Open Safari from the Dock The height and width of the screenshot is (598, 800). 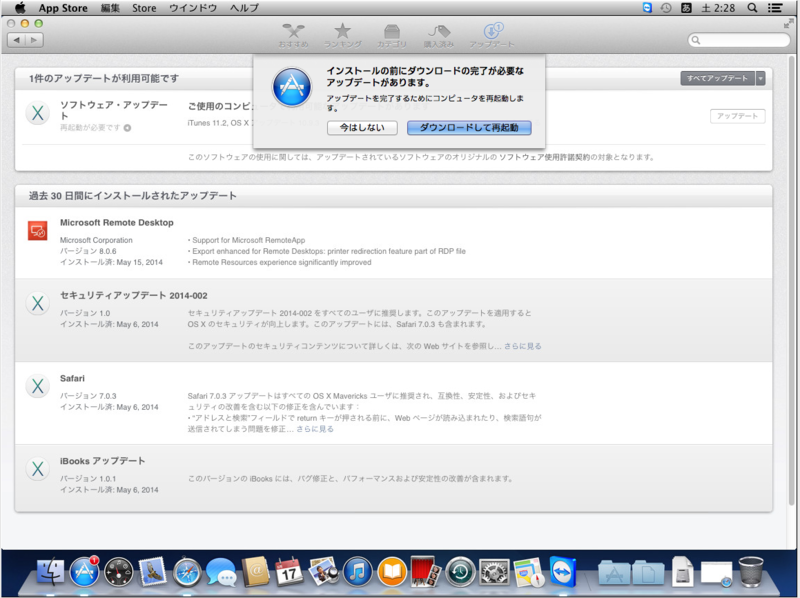coord(187,571)
